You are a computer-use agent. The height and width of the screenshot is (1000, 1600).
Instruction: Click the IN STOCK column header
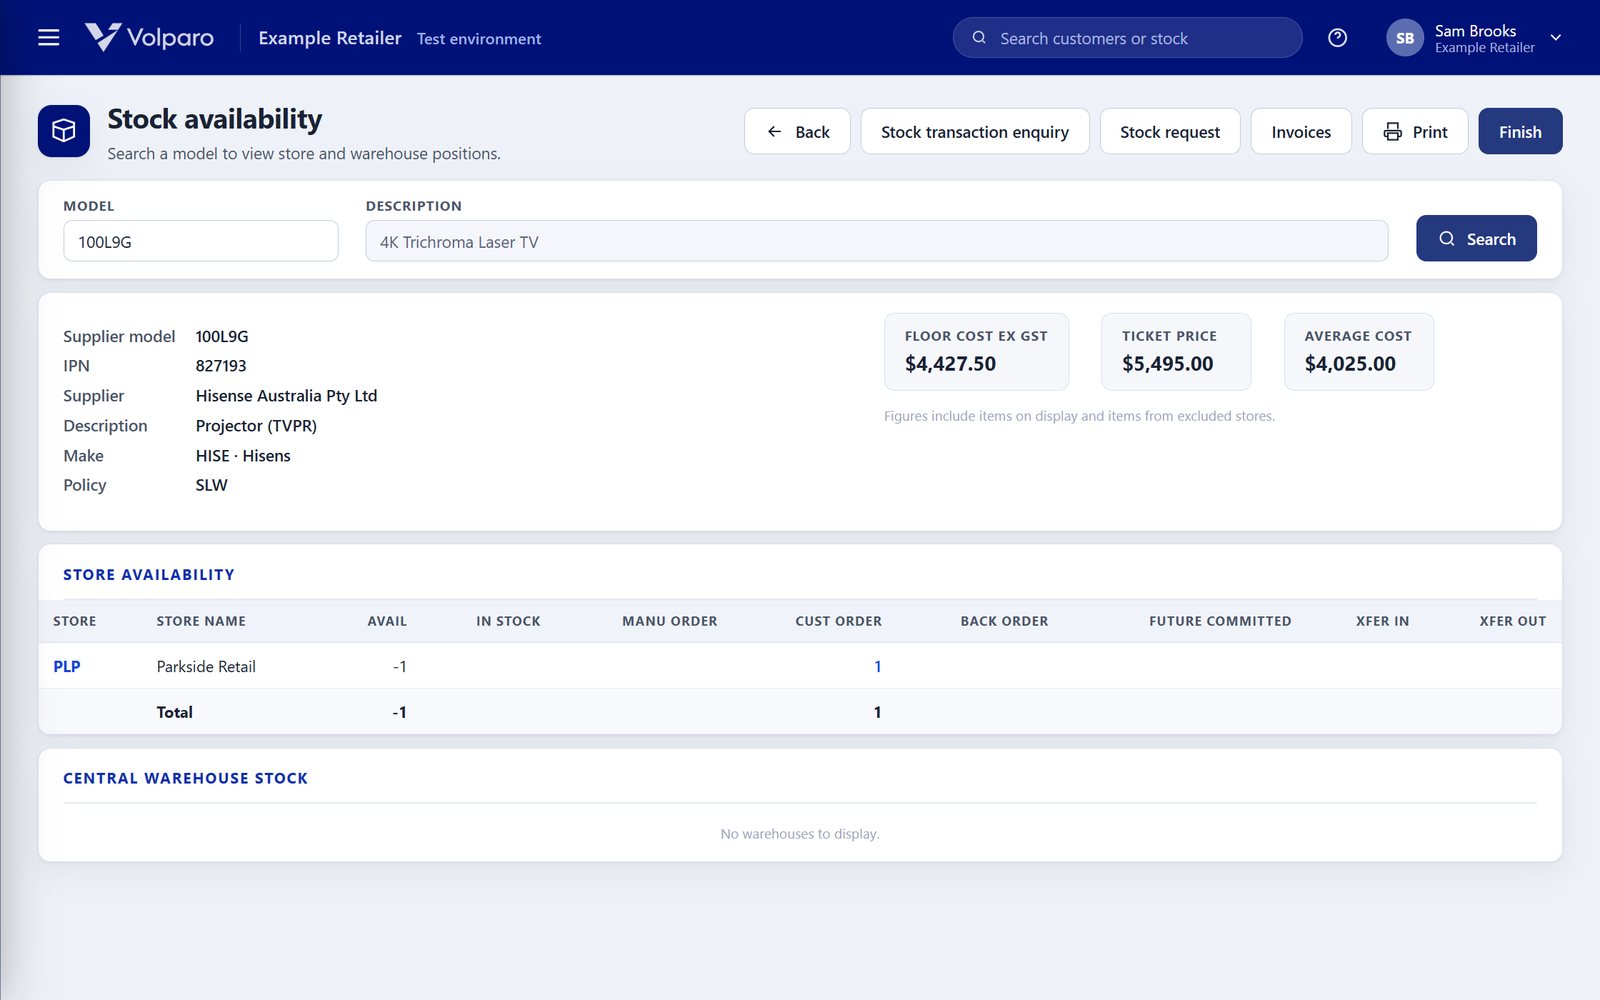tap(508, 621)
